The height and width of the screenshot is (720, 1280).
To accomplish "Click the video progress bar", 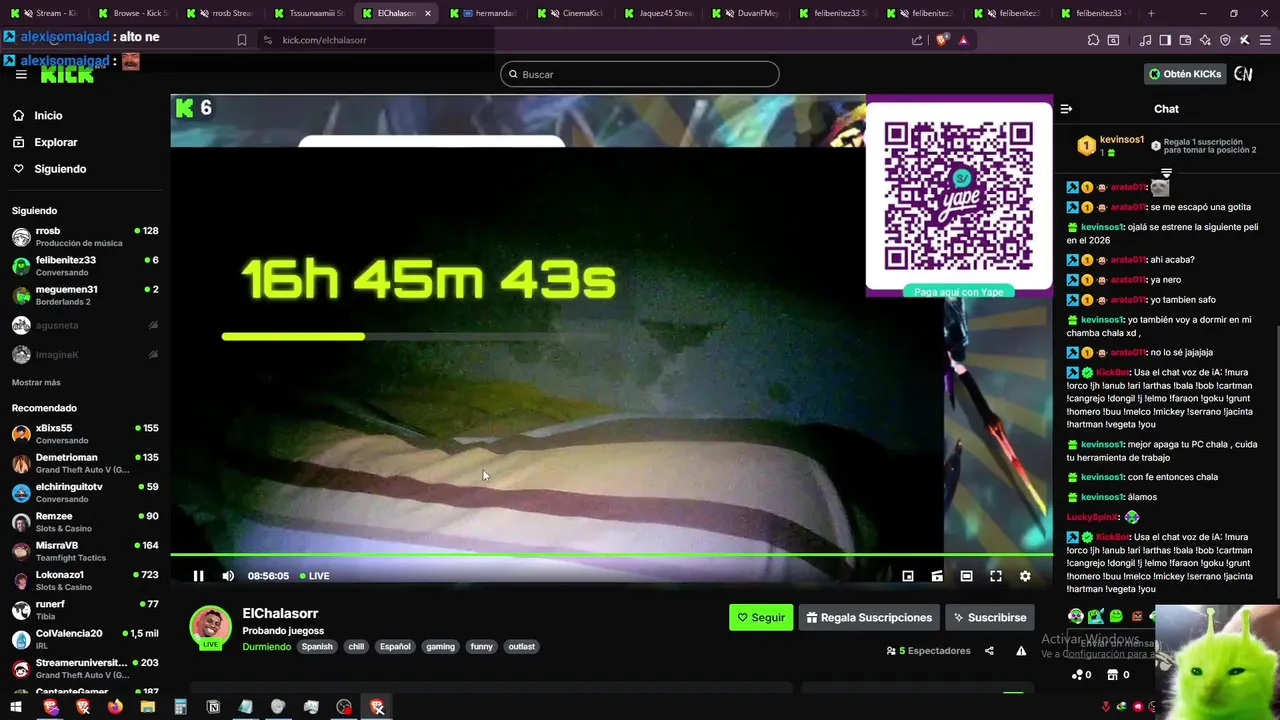I will pos(611,554).
